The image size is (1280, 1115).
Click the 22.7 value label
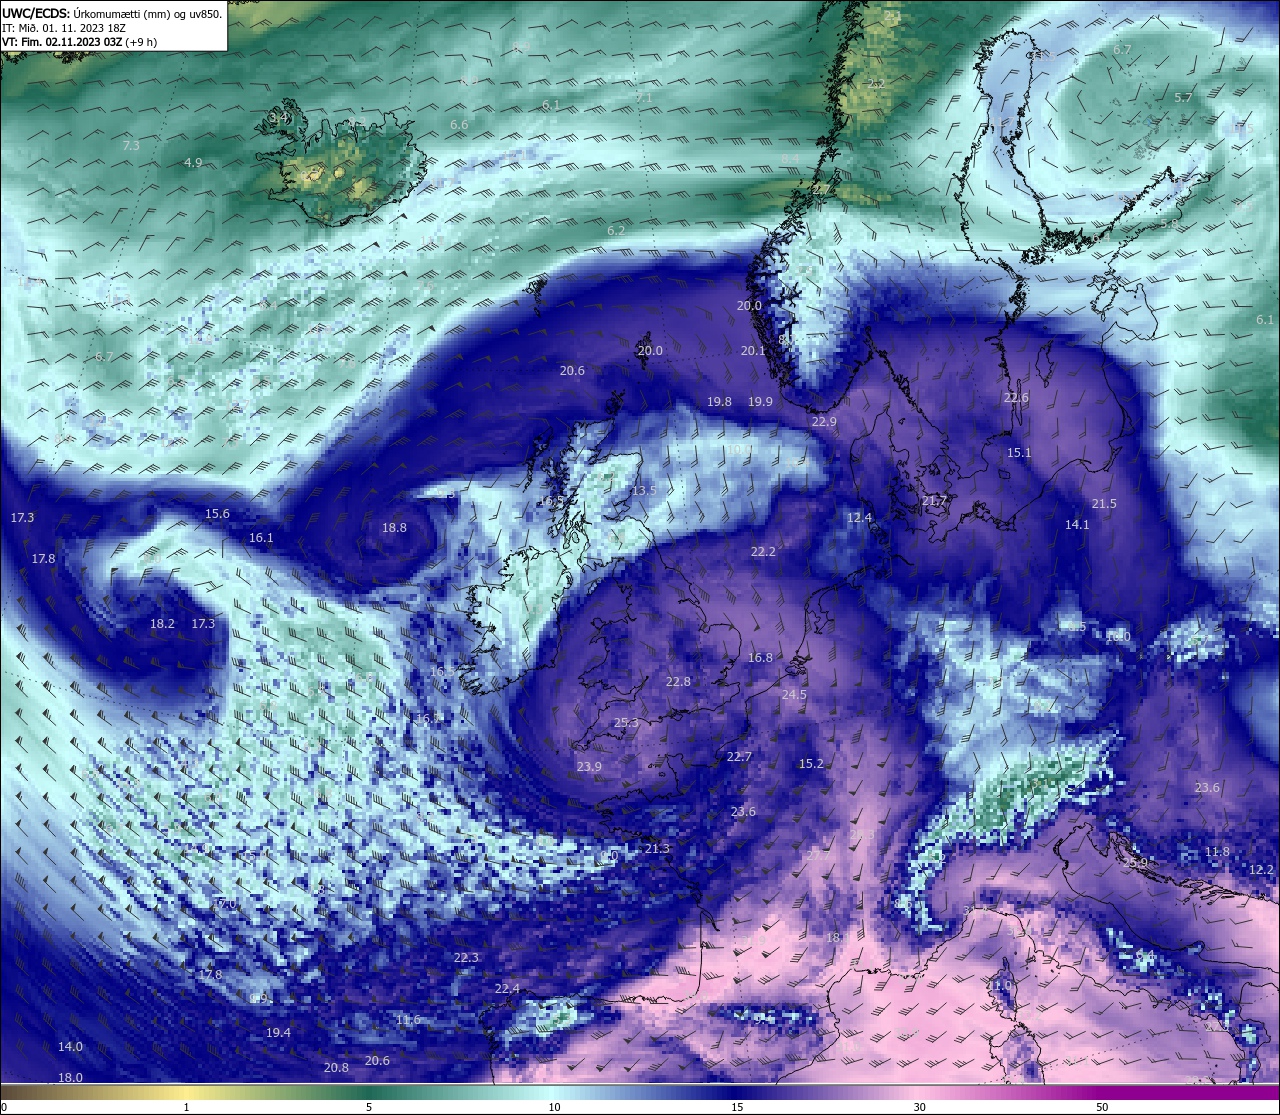tap(739, 756)
